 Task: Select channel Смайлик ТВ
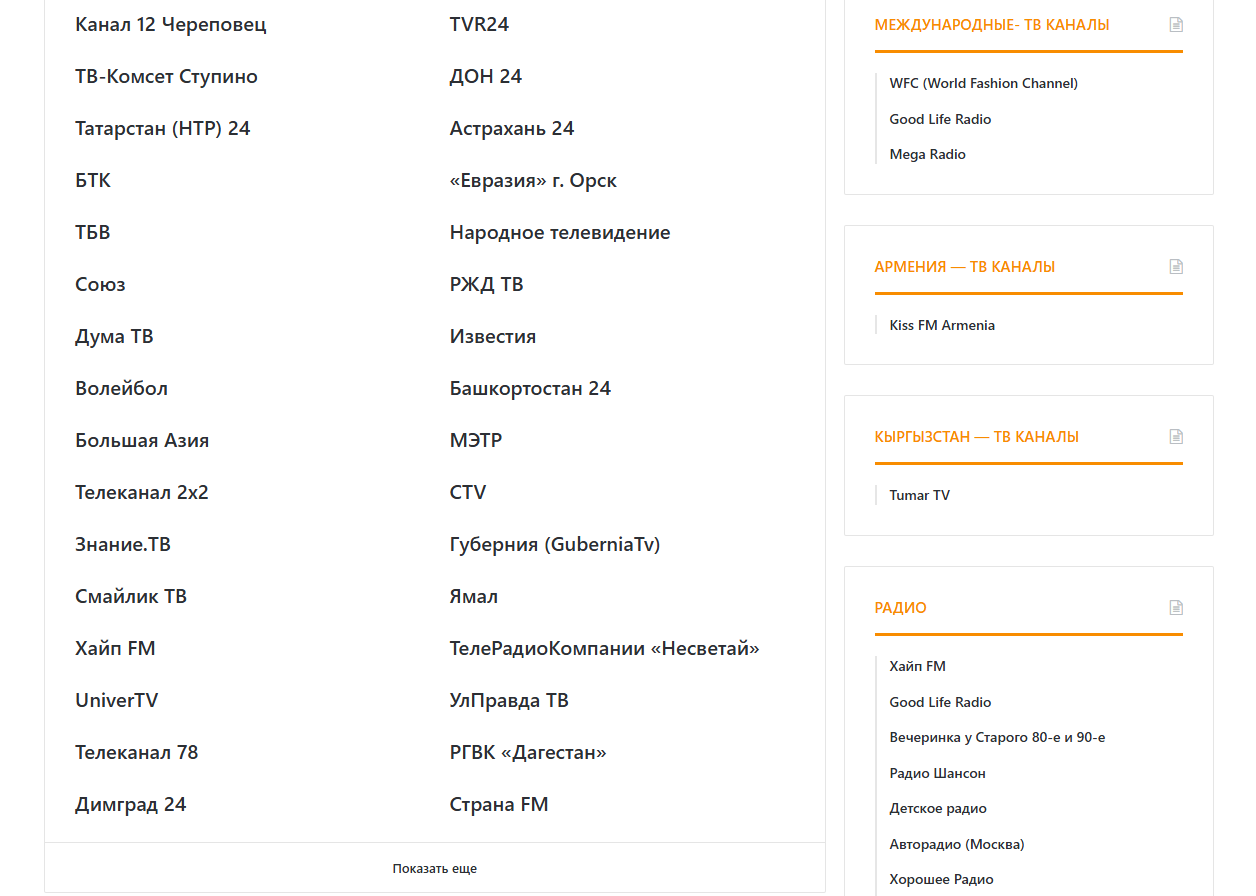click(131, 596)
